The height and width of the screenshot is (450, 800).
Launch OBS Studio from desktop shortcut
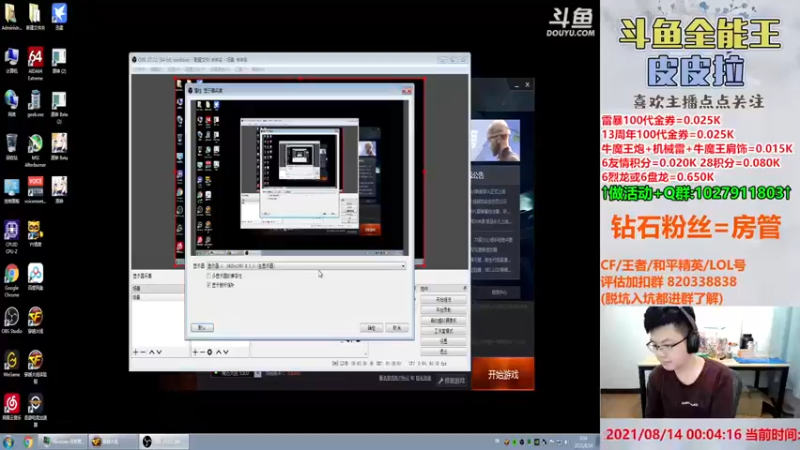click(11, 321)
